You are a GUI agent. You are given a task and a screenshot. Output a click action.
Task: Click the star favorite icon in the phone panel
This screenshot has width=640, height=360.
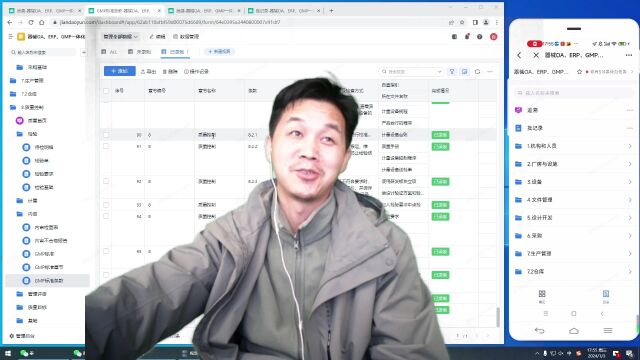coord(579,72)
